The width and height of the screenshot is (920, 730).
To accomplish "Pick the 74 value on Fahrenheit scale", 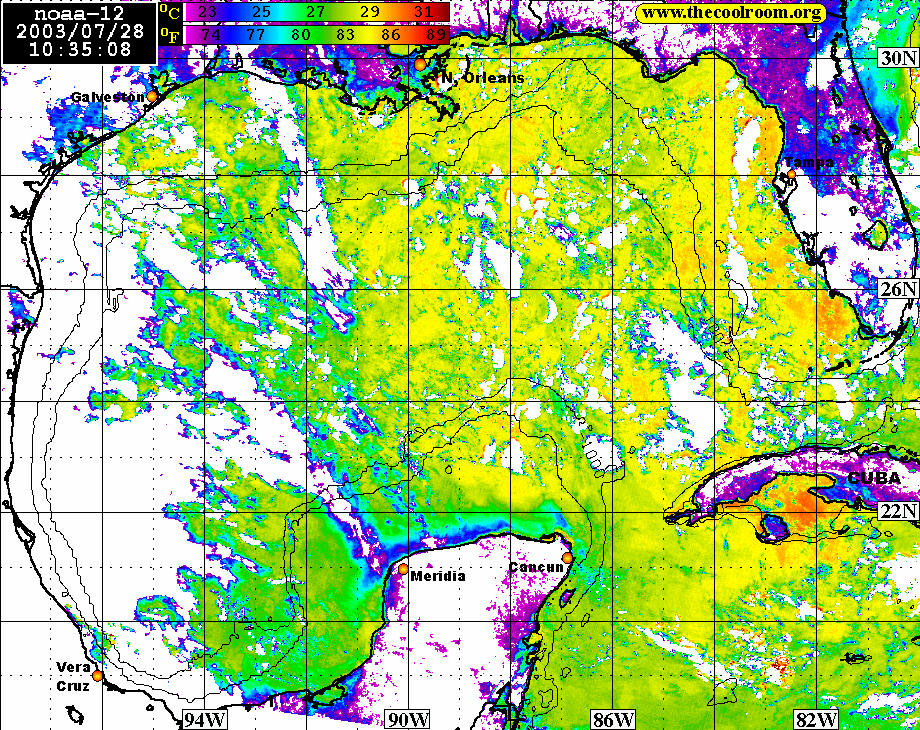I will [211, 35].
